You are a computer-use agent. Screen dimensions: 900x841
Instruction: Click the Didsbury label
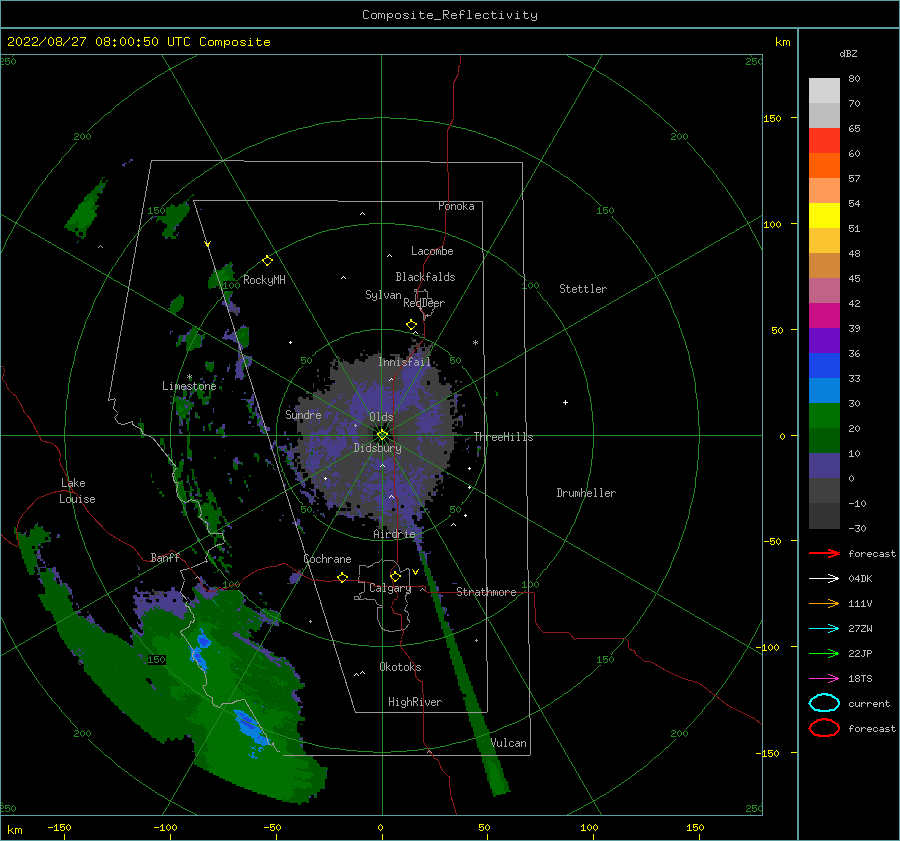[377, 448]
